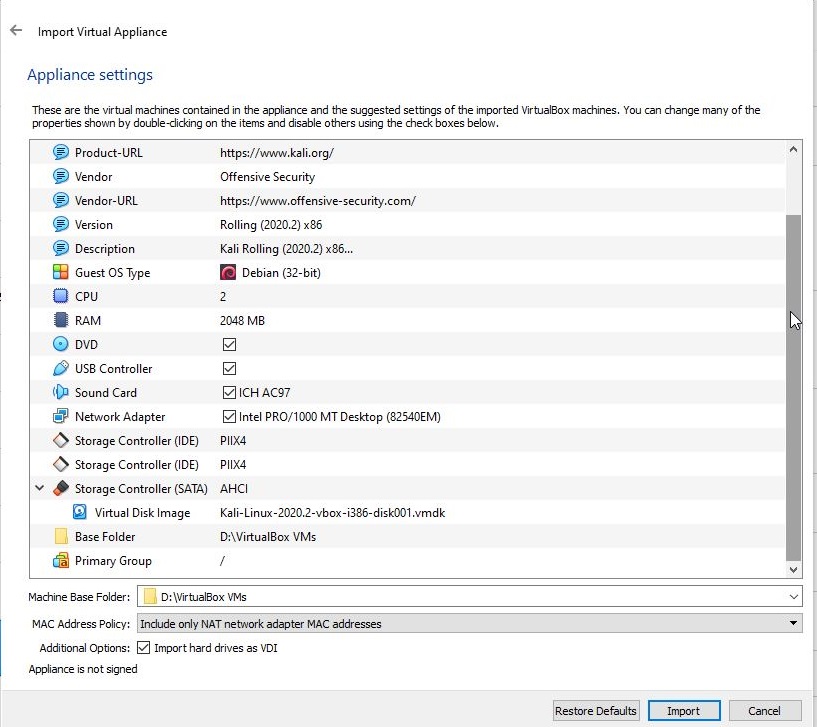
Task: Select the first IDE controller PIIX4 value
Action: click(233, 440)
